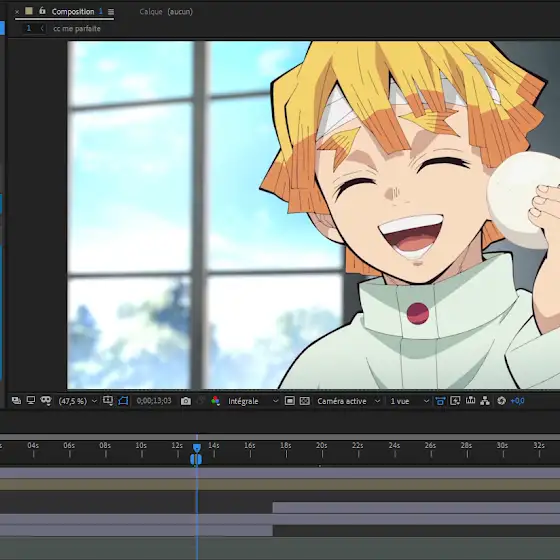Screen dimensions: 560x560
Task: Toggle the region of interest icon
Action: pos(123,401)
